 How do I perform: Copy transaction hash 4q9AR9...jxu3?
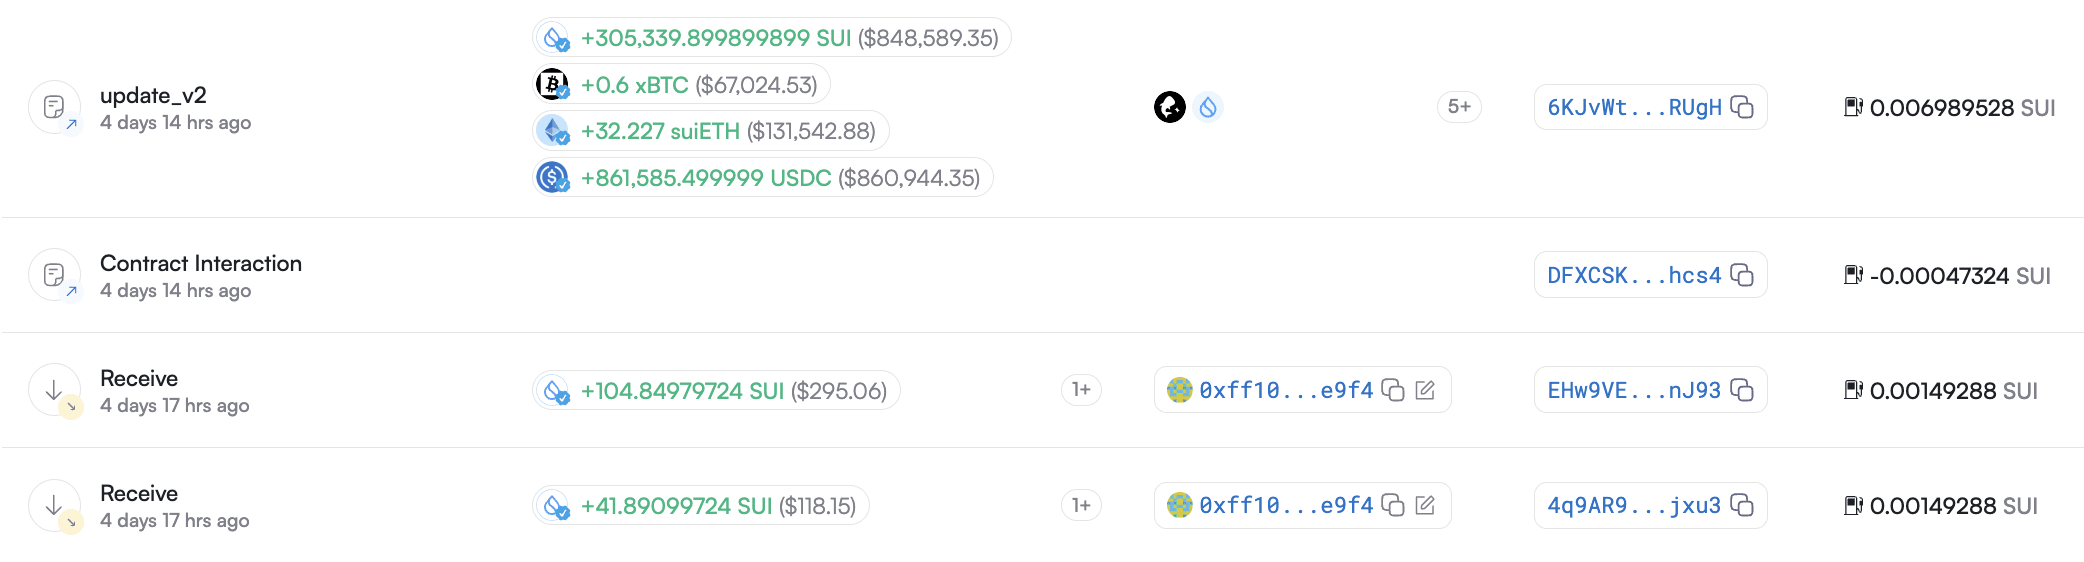(x=1742, y=505)
